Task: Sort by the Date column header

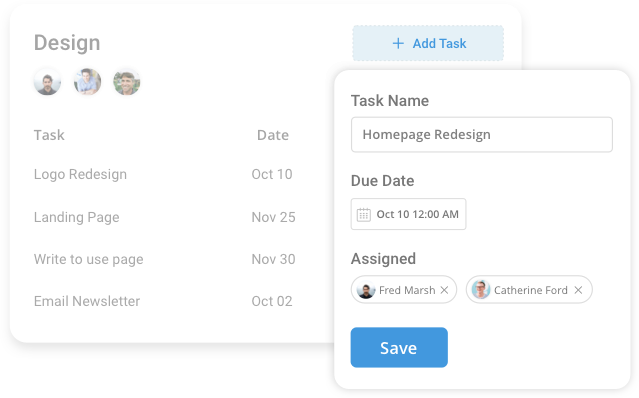Action: 273,135
